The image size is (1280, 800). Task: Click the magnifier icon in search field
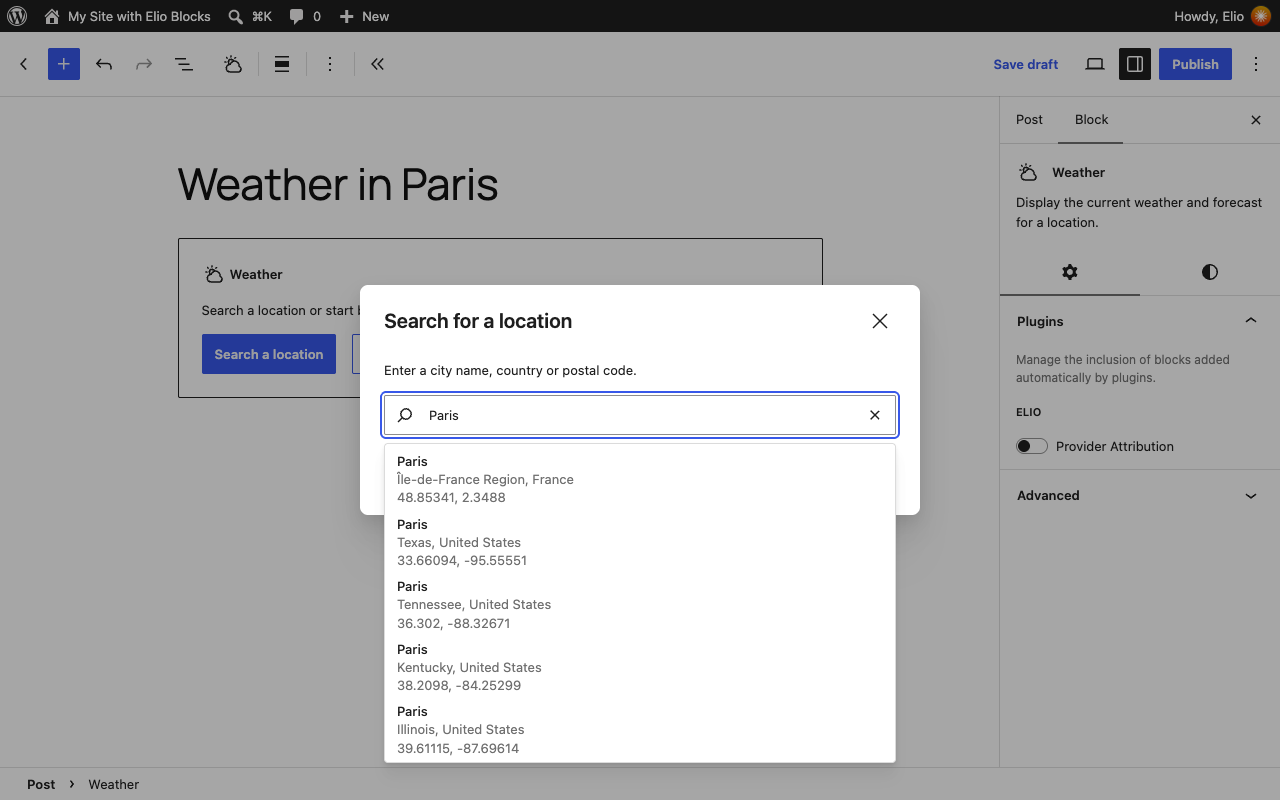(x=405, y=415)
